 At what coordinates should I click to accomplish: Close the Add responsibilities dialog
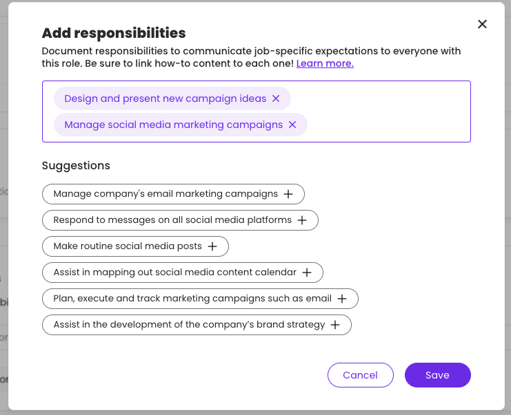click(482, 24)
